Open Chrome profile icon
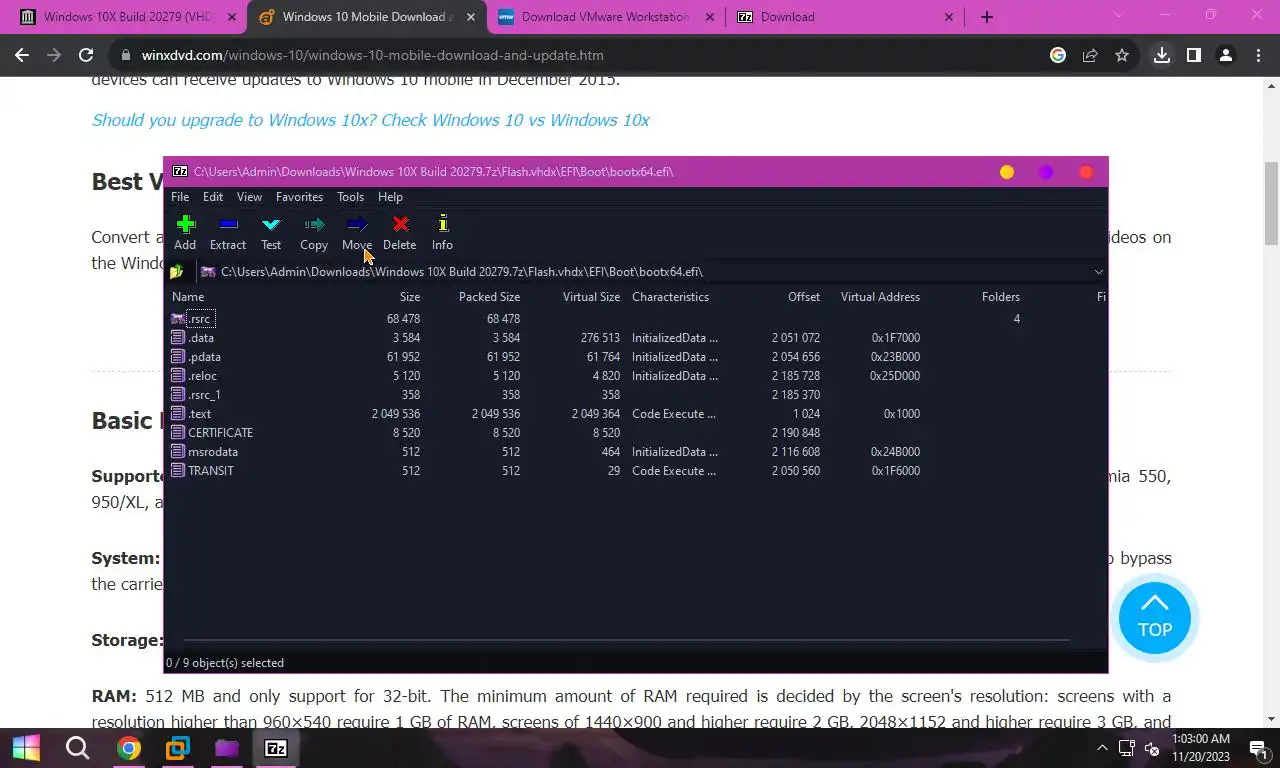 (x=1226, y=56)
